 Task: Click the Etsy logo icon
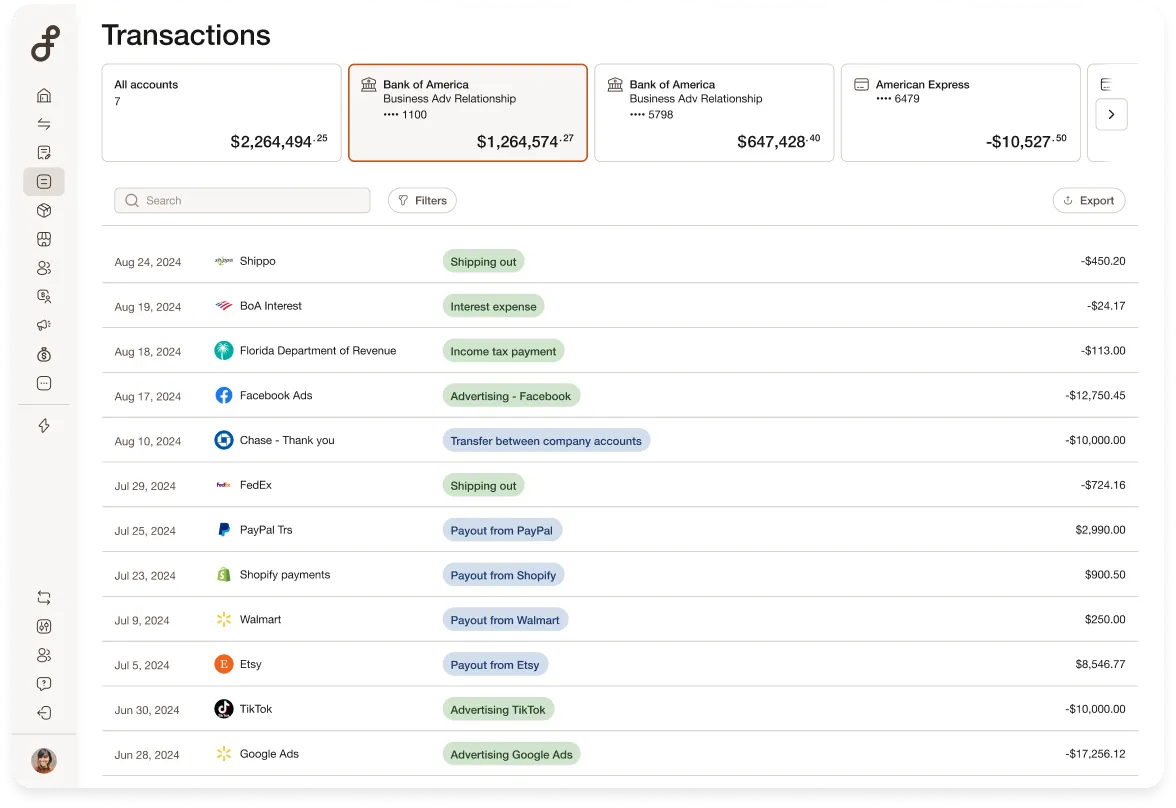point(224,664)
